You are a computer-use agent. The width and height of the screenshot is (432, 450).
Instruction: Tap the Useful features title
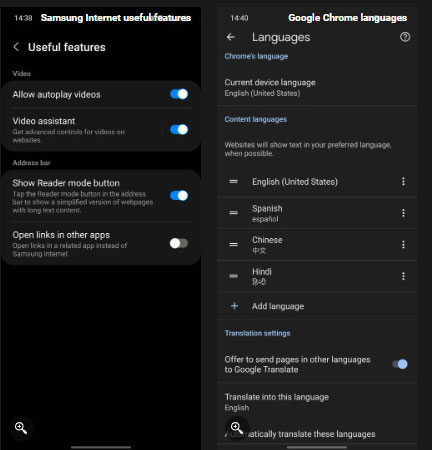[67, 47]
